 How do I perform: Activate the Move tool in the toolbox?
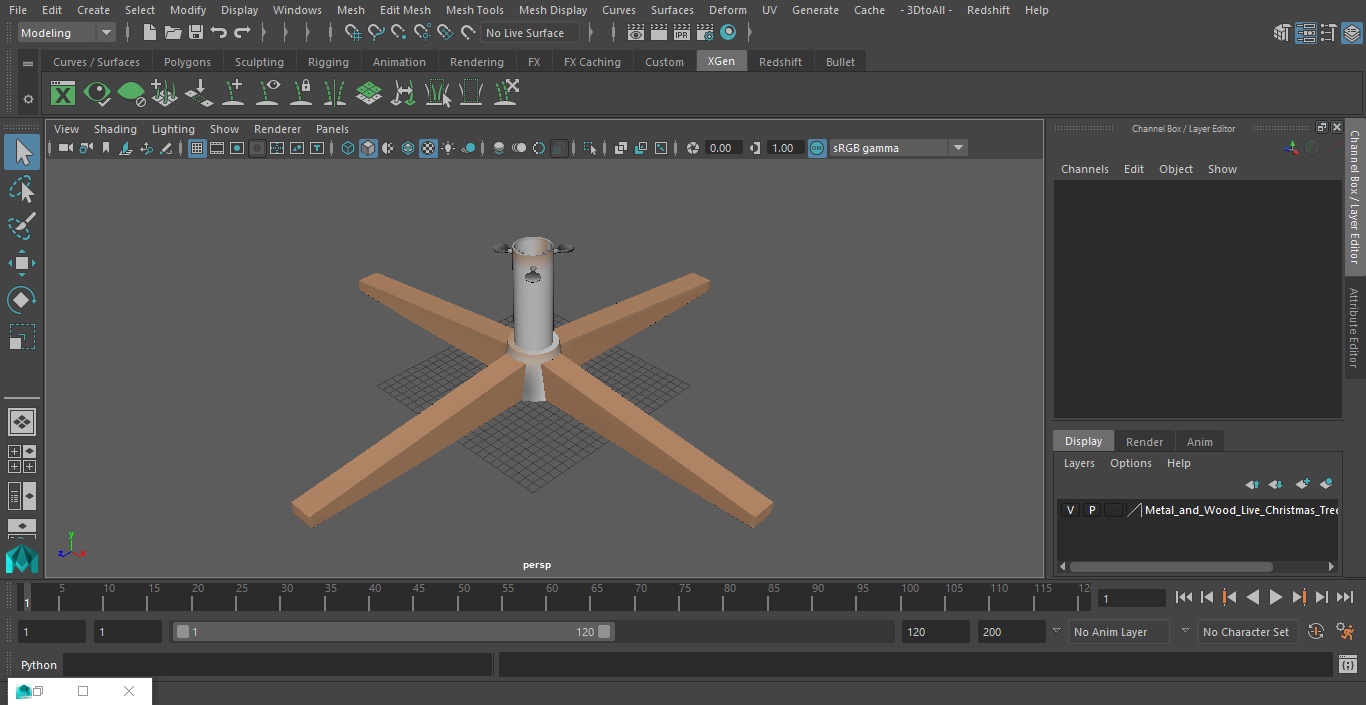(22, 264)
